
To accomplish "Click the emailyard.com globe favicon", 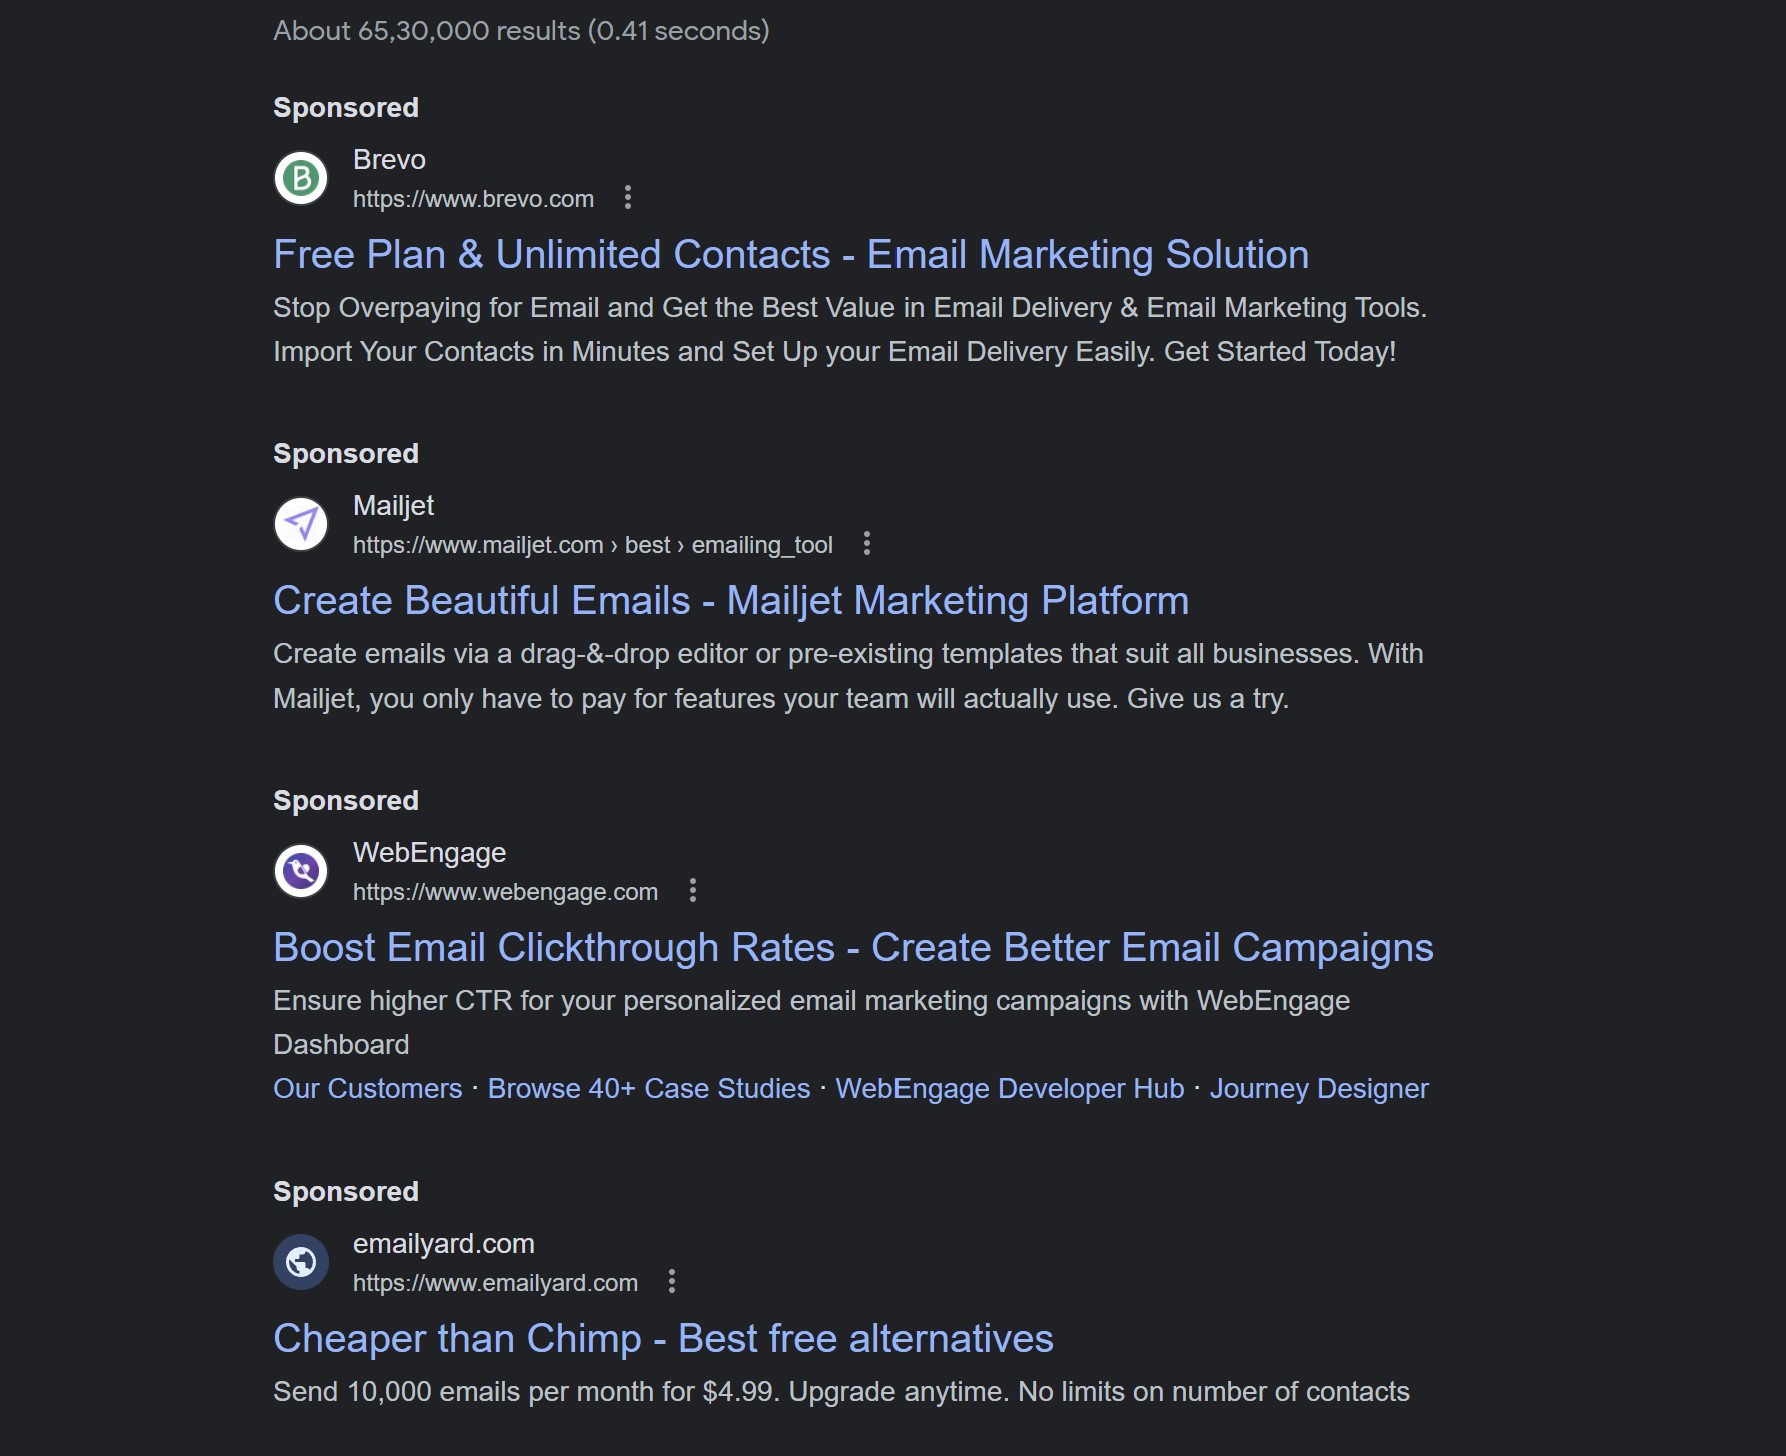I will click(301, 1262).
